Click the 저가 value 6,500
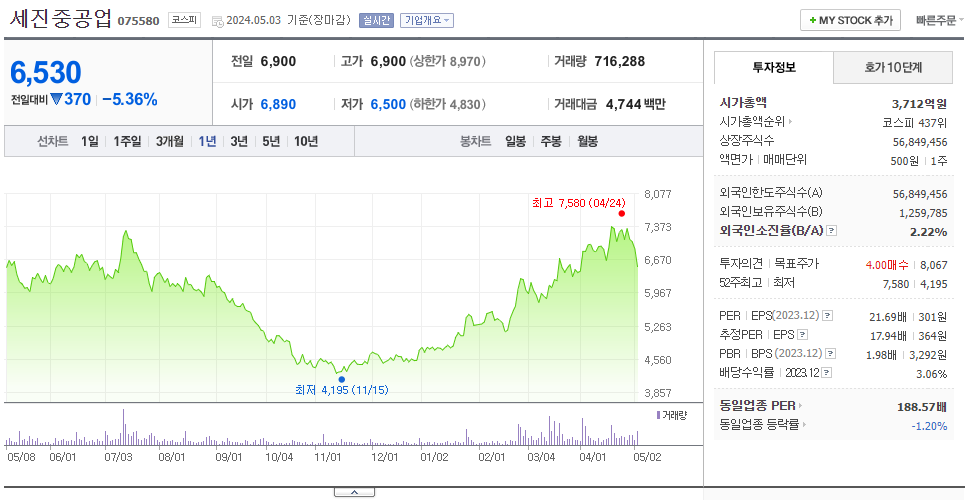Viewport: 968px width, 500px height. (x=388, y=104)
